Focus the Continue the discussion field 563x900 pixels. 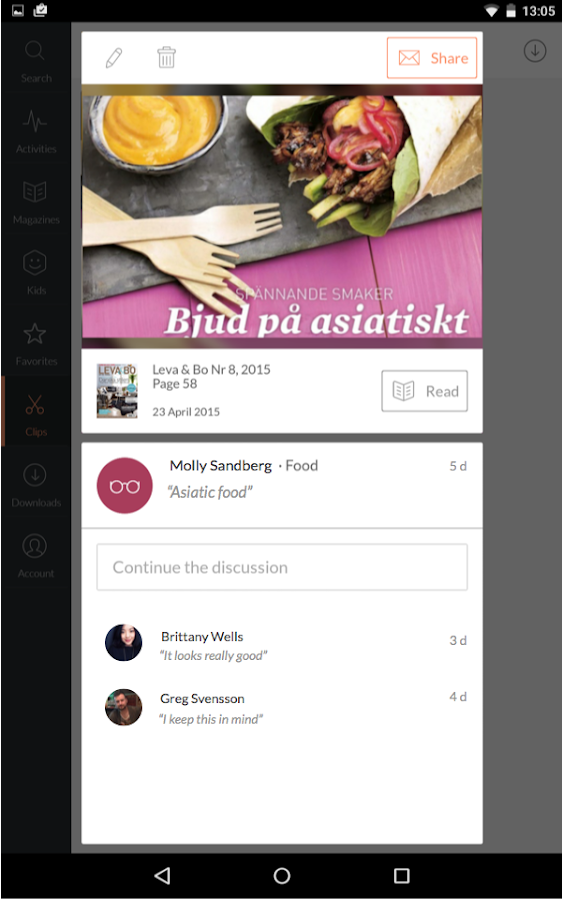click(x=282, y=567)
